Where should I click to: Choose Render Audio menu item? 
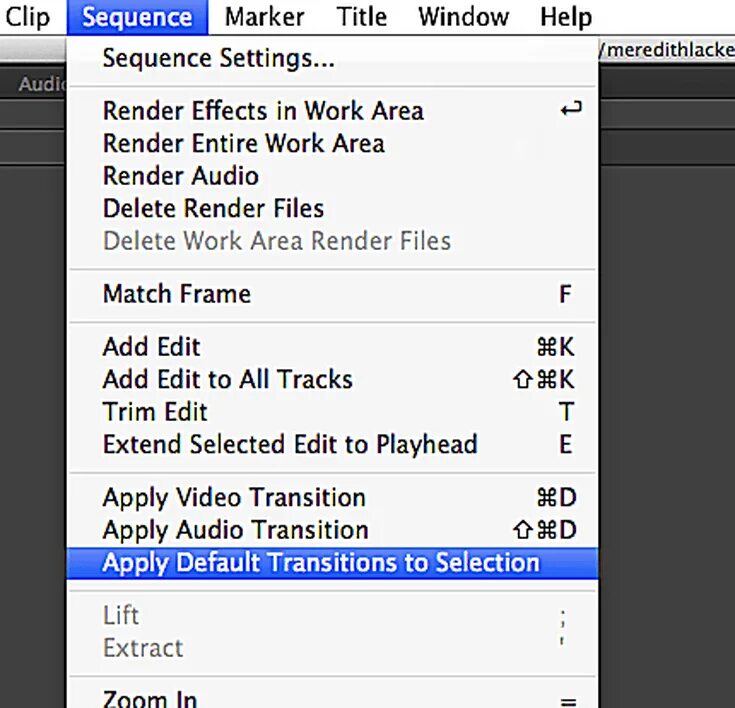[181, 176]
